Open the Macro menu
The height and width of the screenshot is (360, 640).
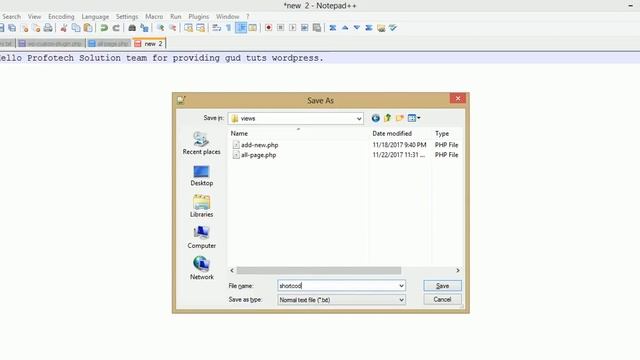click(x=154, y=17)
